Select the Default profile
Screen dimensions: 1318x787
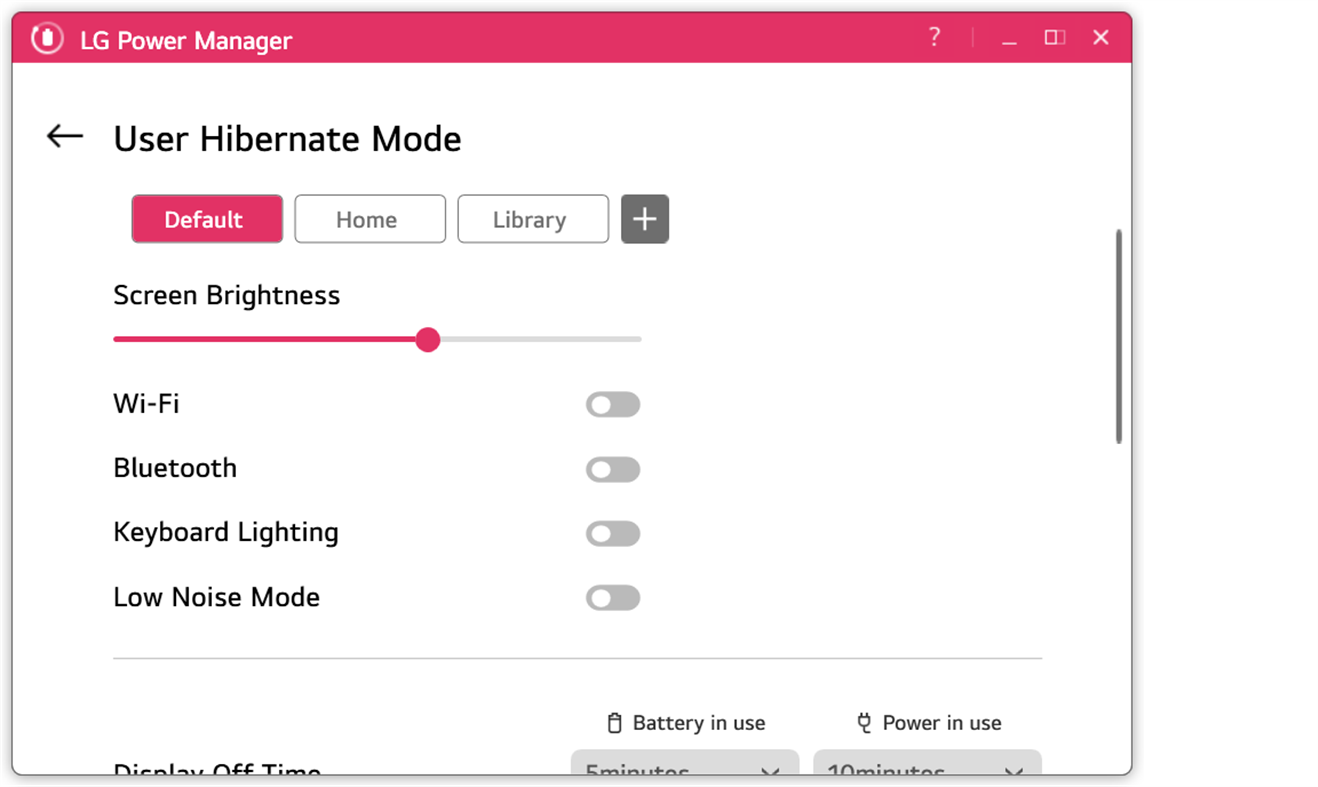click(206, 219)
